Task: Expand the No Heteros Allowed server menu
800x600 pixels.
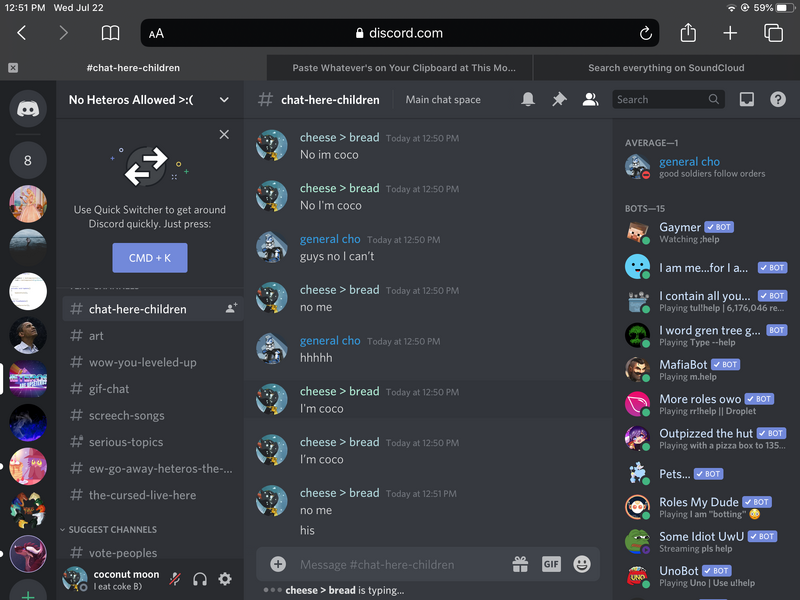Action: coord(224,100)
